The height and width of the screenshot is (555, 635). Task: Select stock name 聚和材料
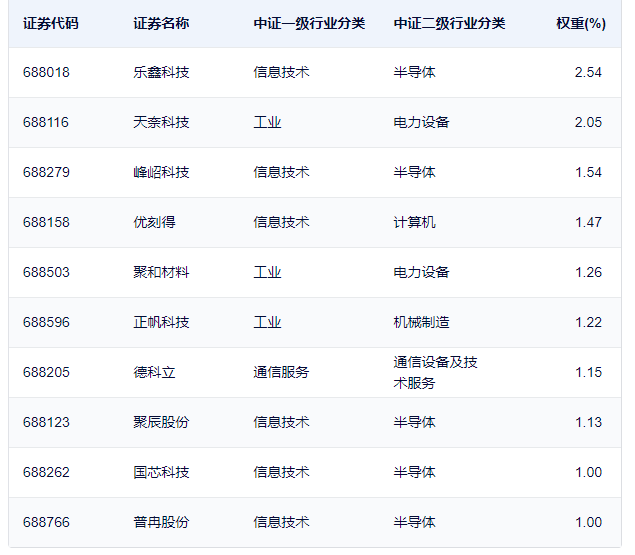tap(161, 272)
